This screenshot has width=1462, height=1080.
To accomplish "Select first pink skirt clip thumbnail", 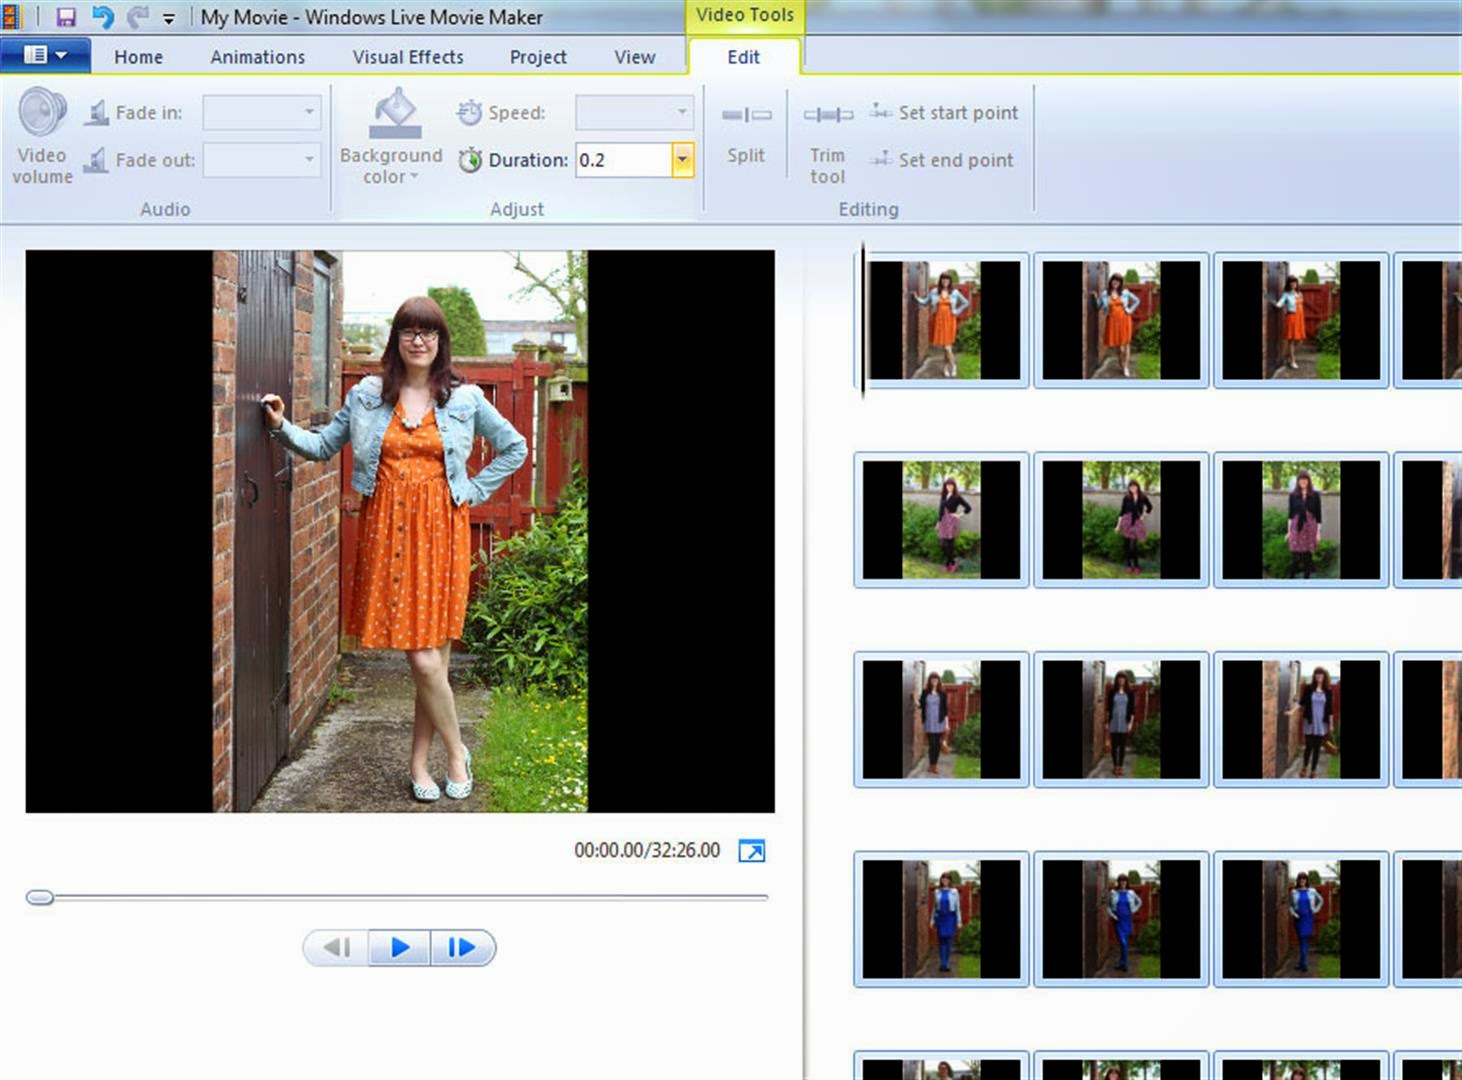I will 942,520.
